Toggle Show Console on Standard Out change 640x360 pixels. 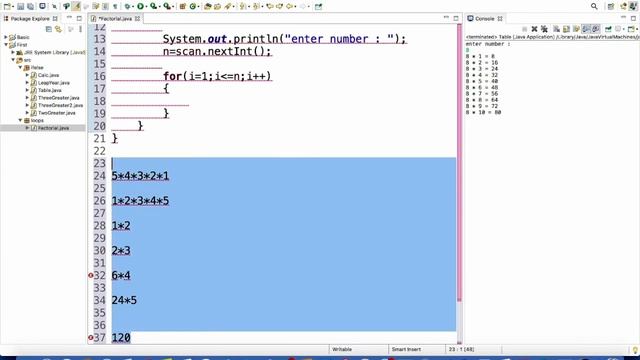point(586,29)
